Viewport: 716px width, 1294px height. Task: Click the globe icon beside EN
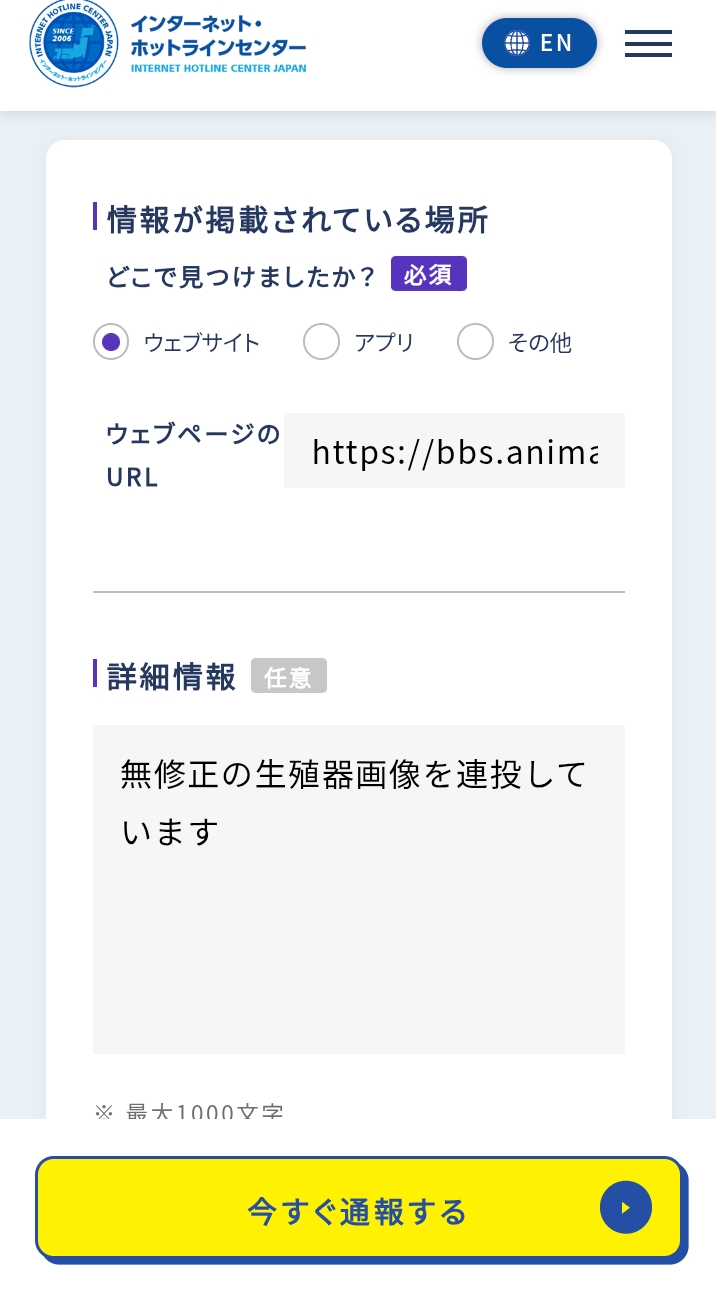(516, 43)
